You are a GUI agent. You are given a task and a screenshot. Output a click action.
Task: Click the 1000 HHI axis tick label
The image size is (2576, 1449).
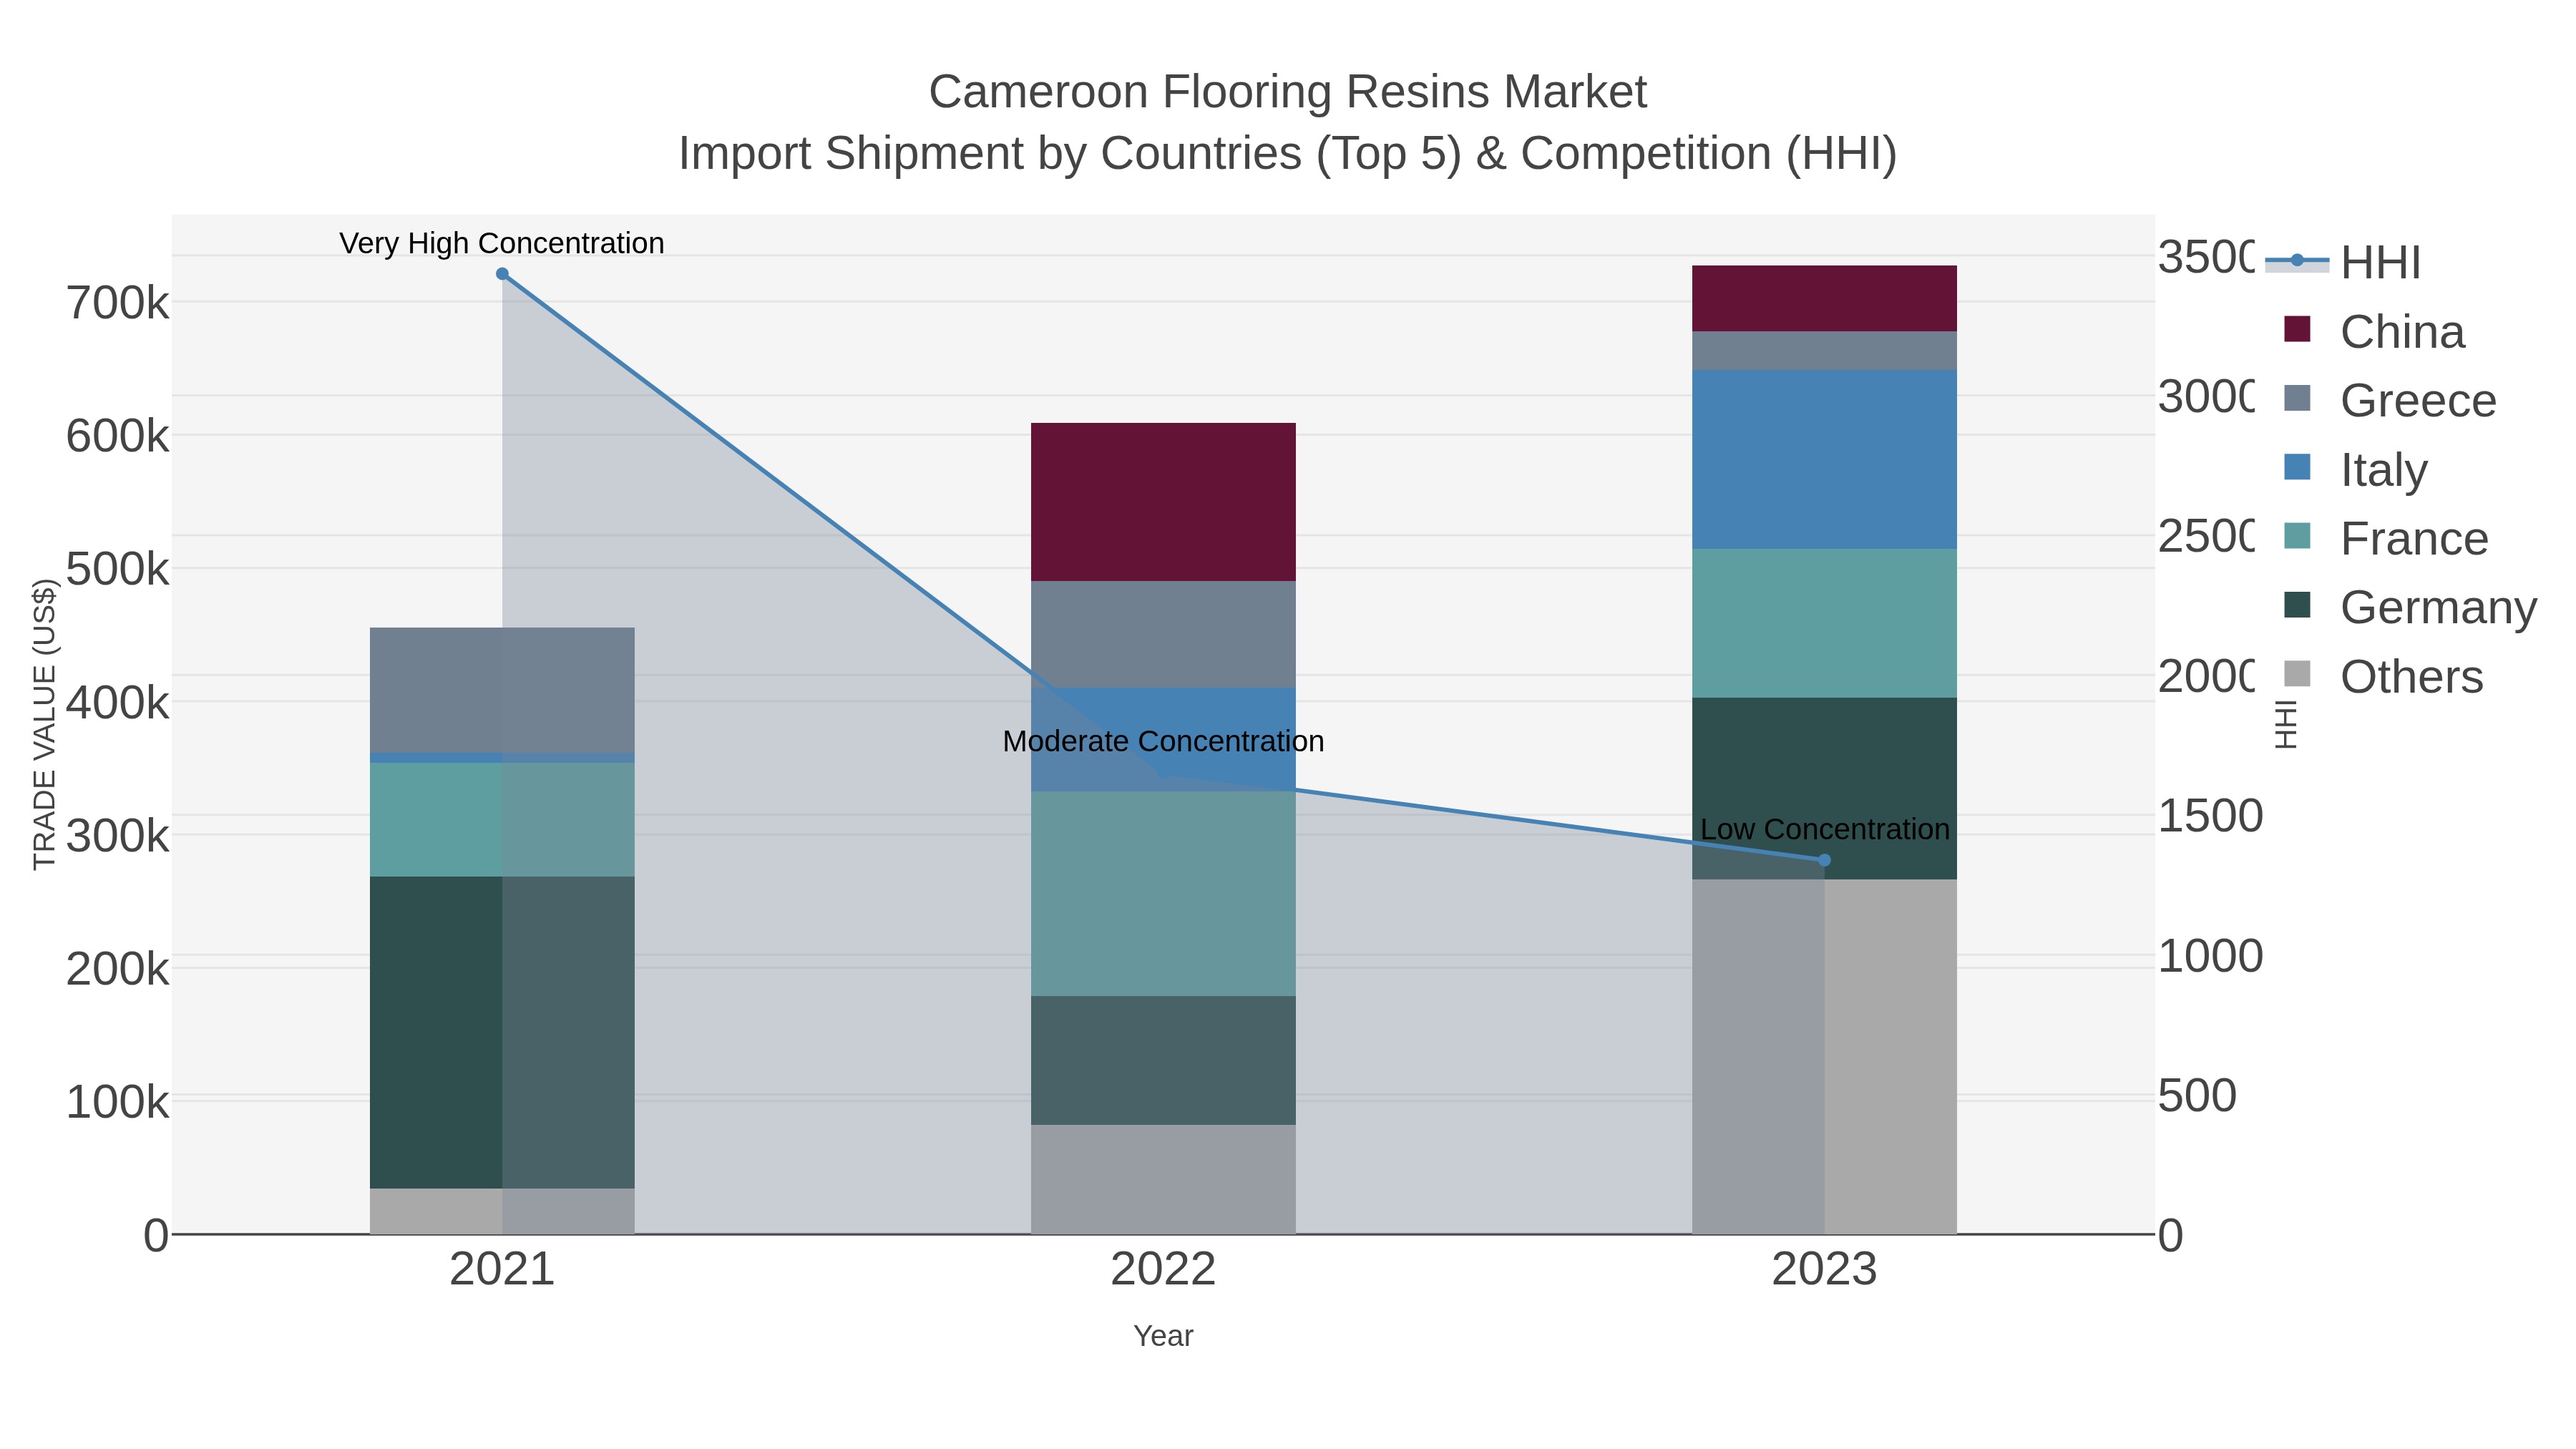[x=2210, y=956]
